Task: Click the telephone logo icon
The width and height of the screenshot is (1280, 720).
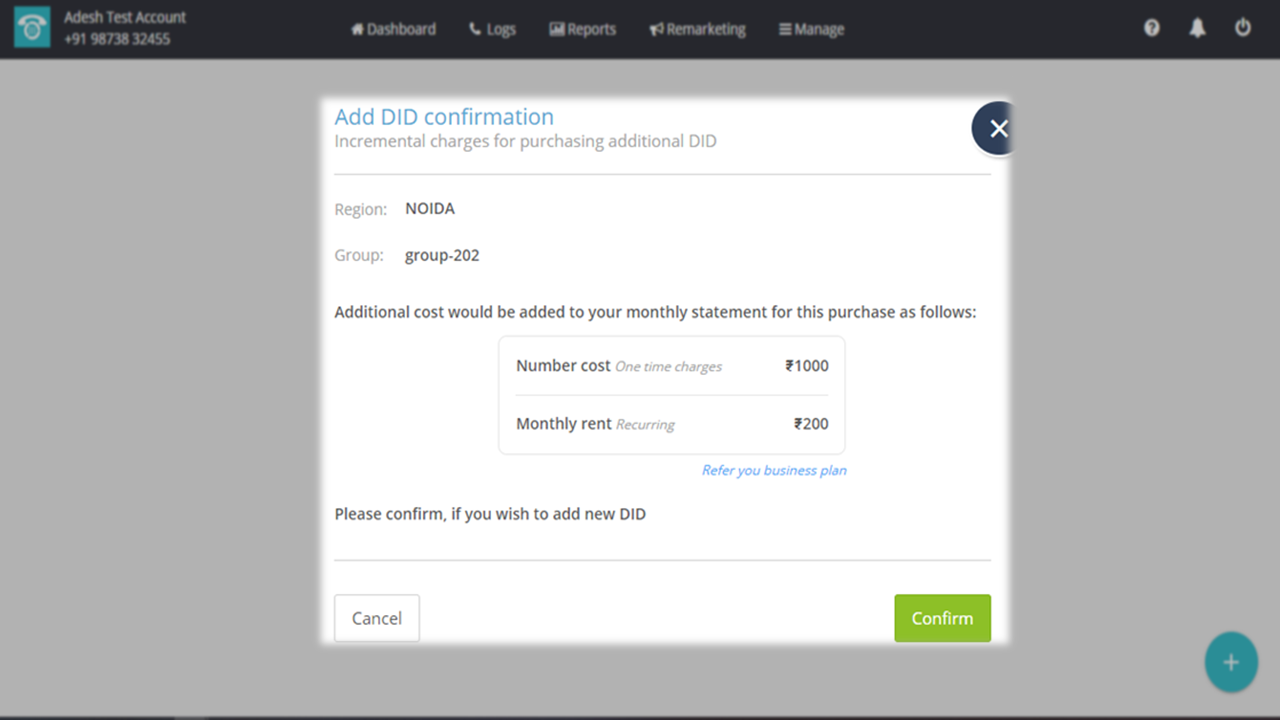Action: tap(32, 28)
